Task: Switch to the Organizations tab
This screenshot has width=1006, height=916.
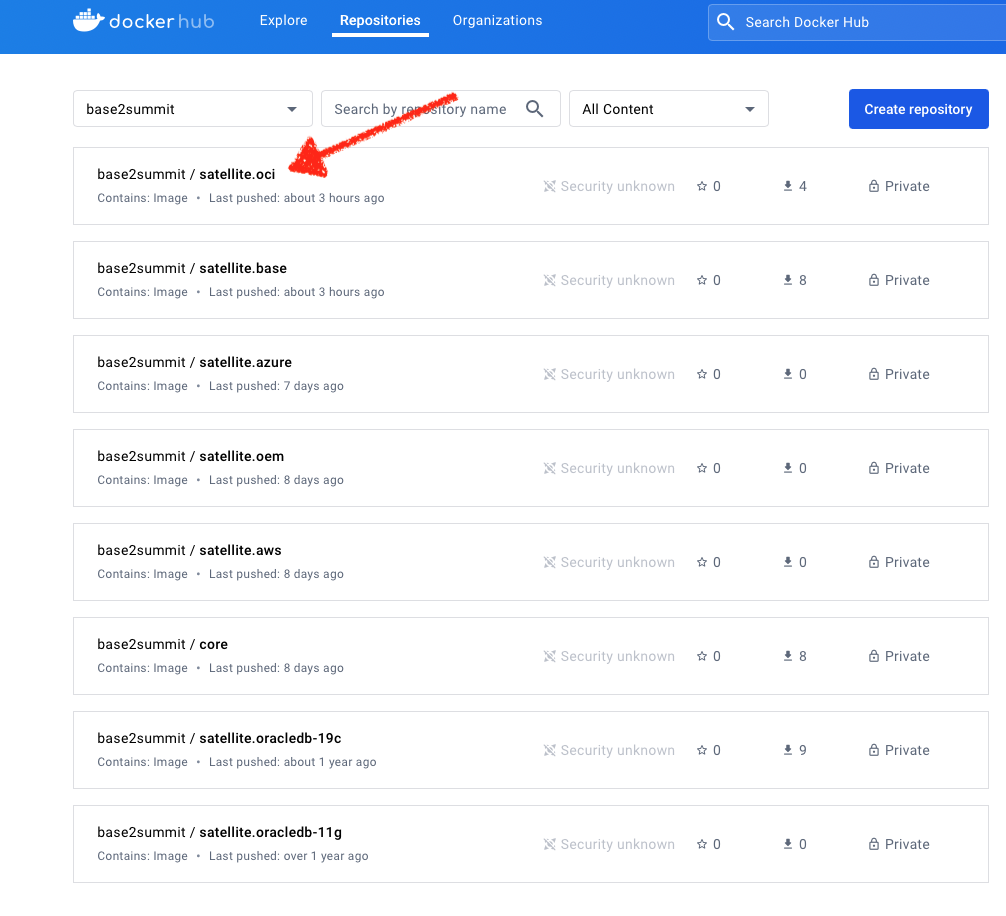Action: tap(497, 21)
